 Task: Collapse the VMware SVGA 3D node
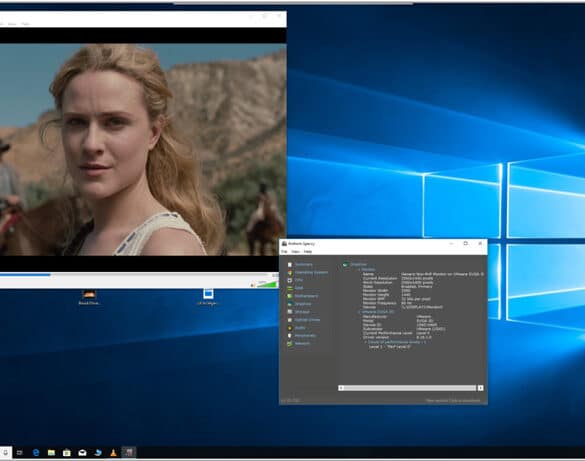click(x=360, y=312)
